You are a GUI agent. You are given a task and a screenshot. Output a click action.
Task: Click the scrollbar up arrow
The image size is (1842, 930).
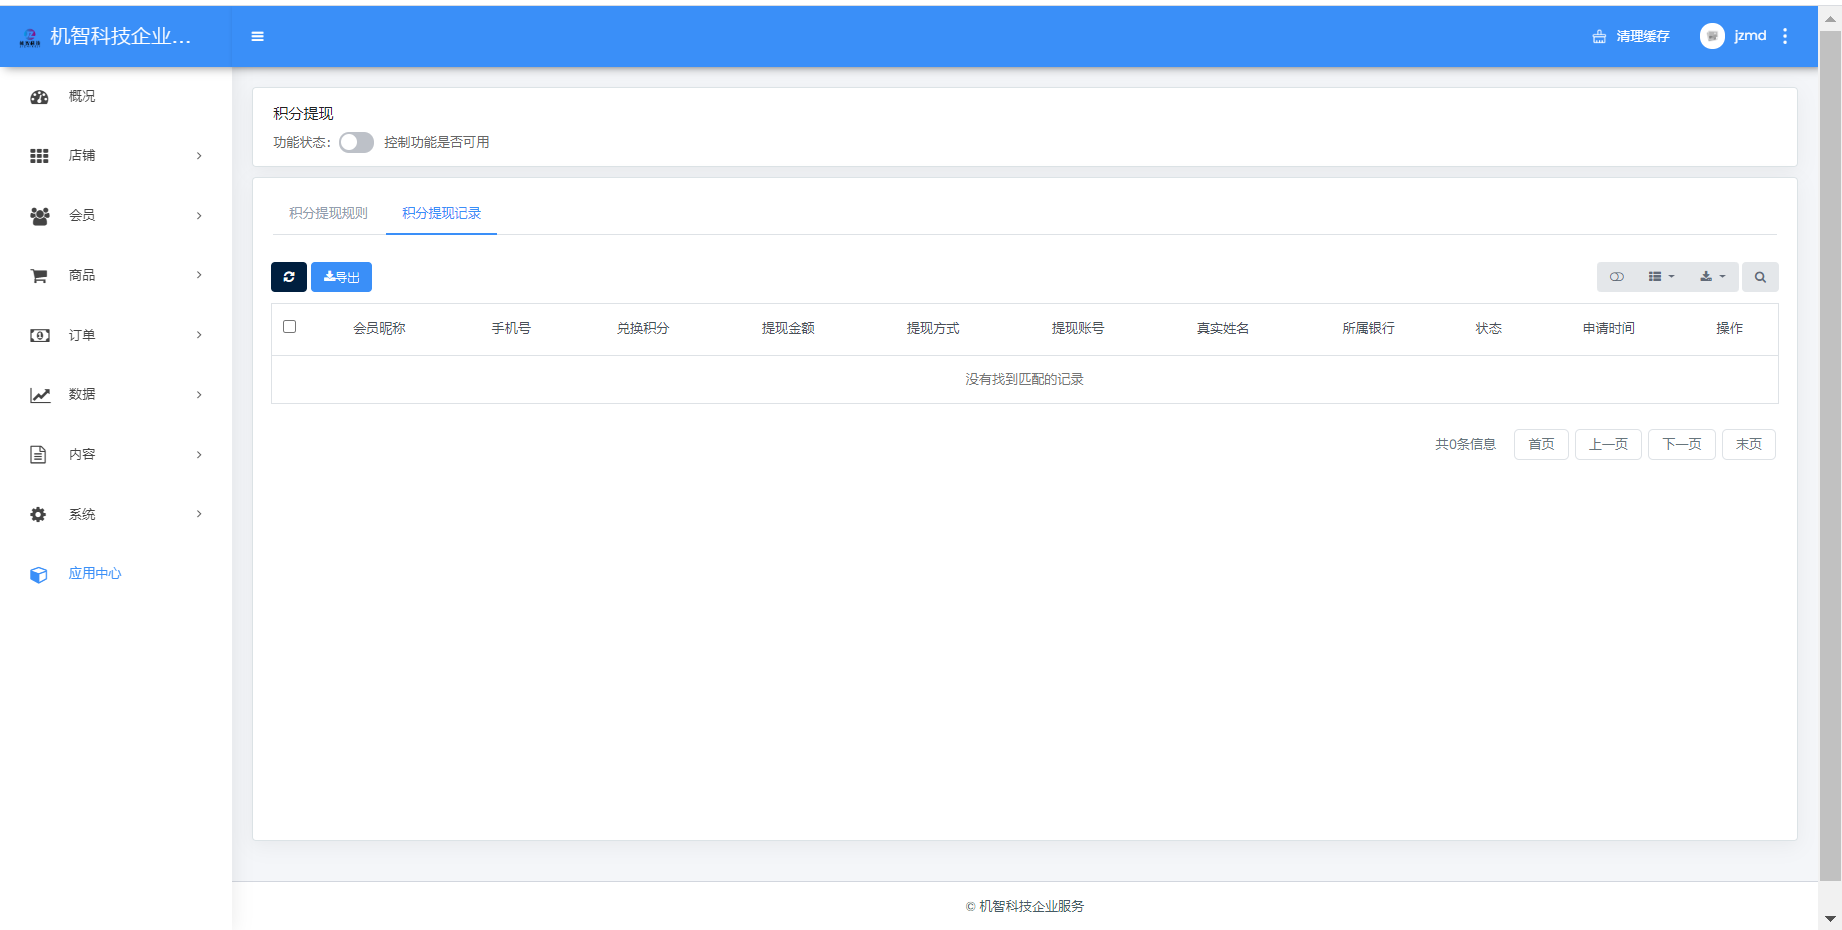1830,18
